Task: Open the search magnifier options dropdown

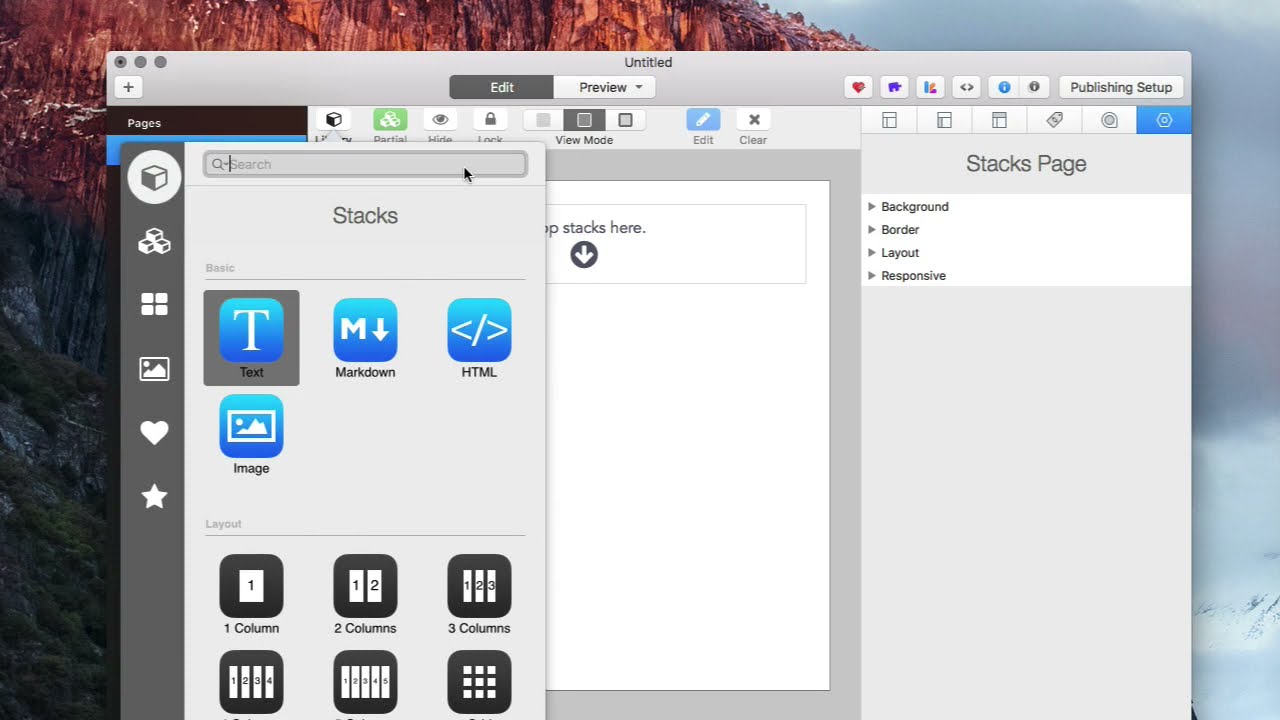Action: point(219,164)
